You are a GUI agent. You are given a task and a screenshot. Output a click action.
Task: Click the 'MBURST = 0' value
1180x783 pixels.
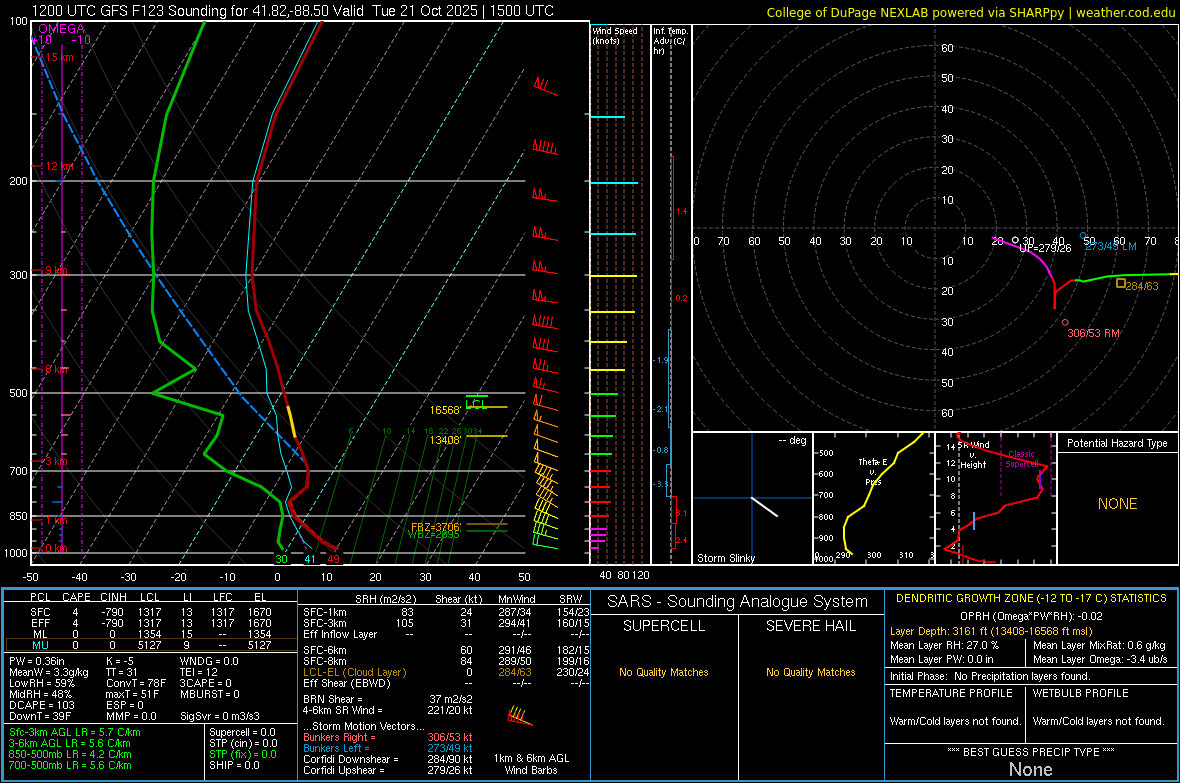click(210, 694)
